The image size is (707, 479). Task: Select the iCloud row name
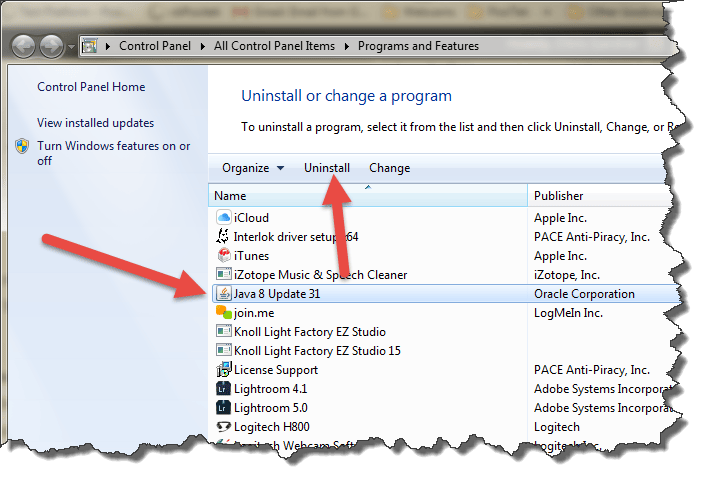[251, 218]
